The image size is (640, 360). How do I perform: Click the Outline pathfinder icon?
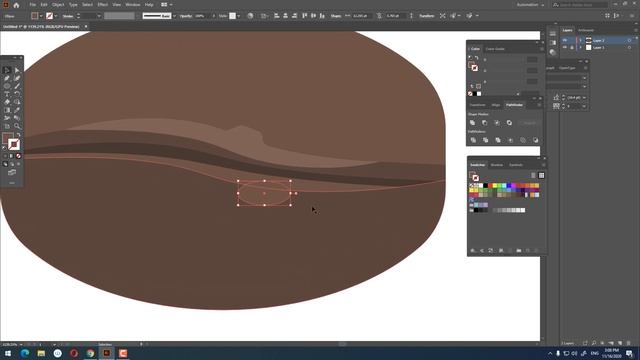(x=522, y=140)
